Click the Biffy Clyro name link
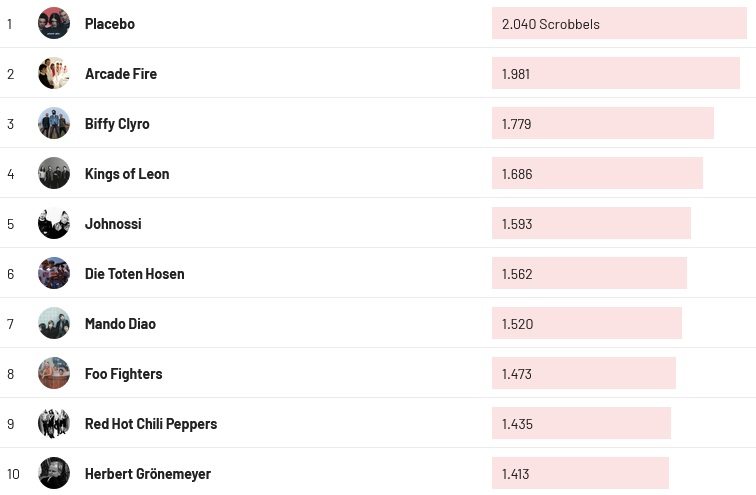 (117, 123)
